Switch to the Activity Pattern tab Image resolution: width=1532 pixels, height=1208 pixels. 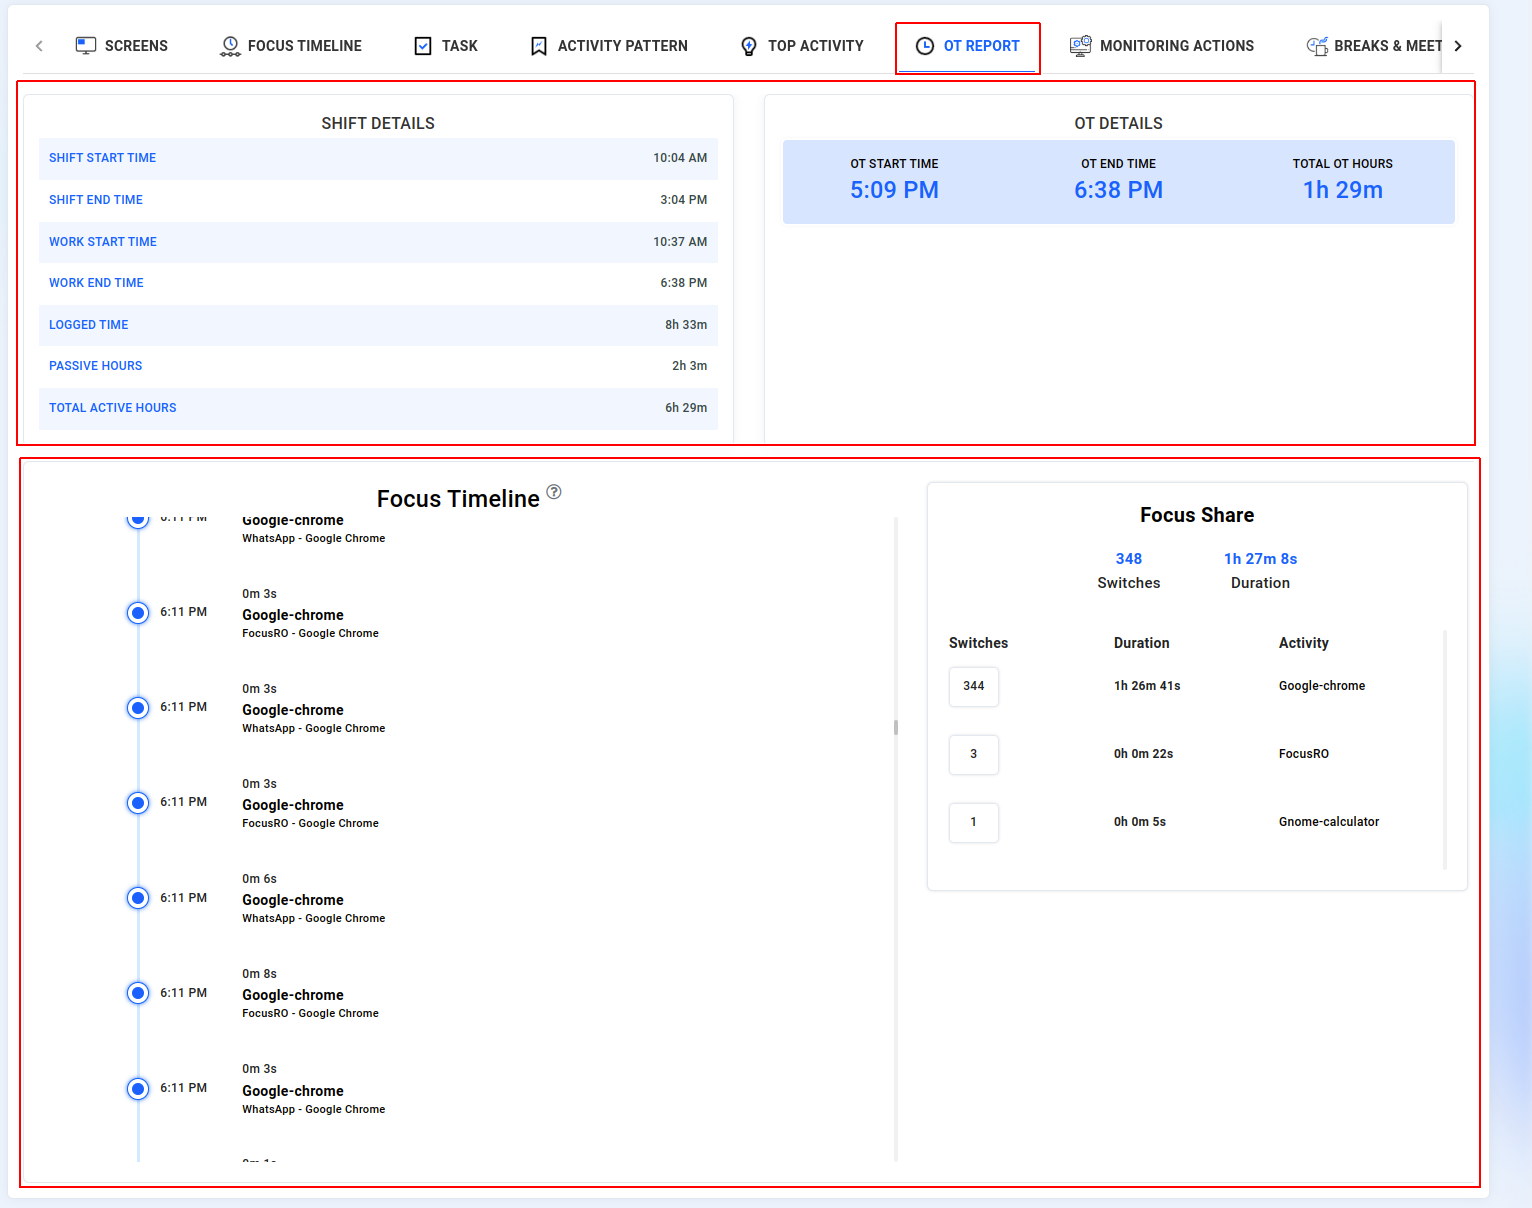tap(622, 46)
